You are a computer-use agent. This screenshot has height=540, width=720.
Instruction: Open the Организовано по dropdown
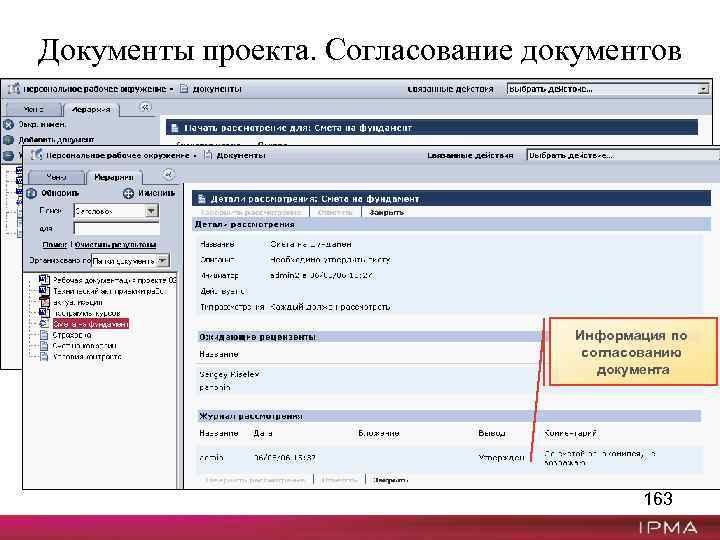coord(163,261)
